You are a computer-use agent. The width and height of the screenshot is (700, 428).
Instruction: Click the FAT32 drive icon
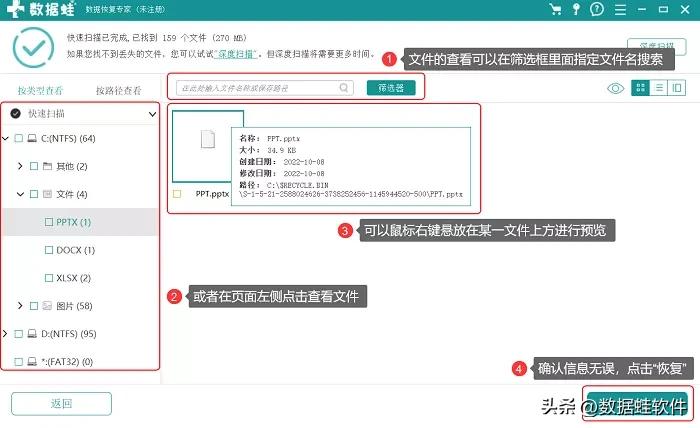[32, 362]
